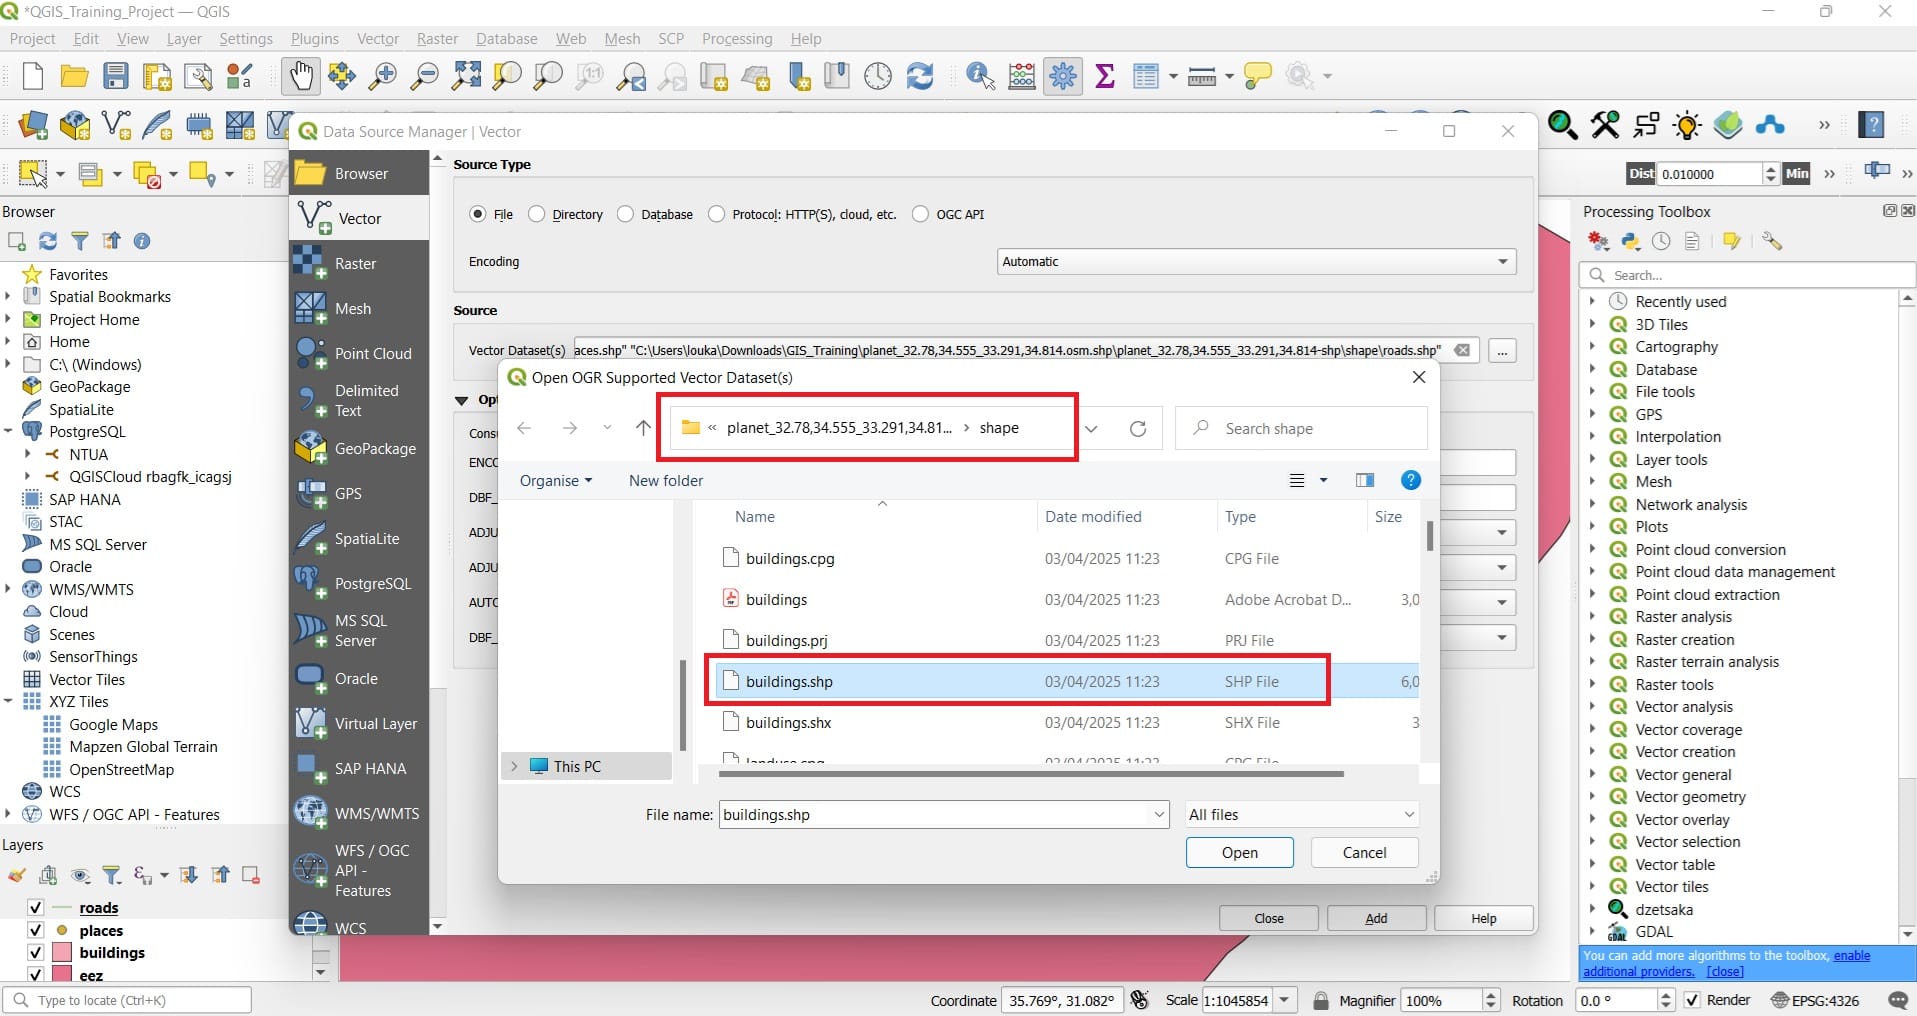Select the File source type radio button
Screen dimensions: 1917x1016
[478, 214]
